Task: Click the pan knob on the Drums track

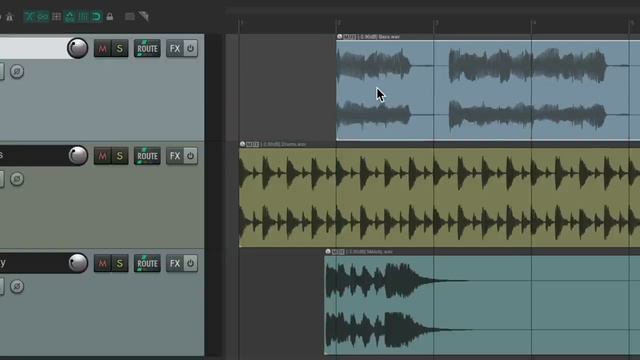Action: 78,156
